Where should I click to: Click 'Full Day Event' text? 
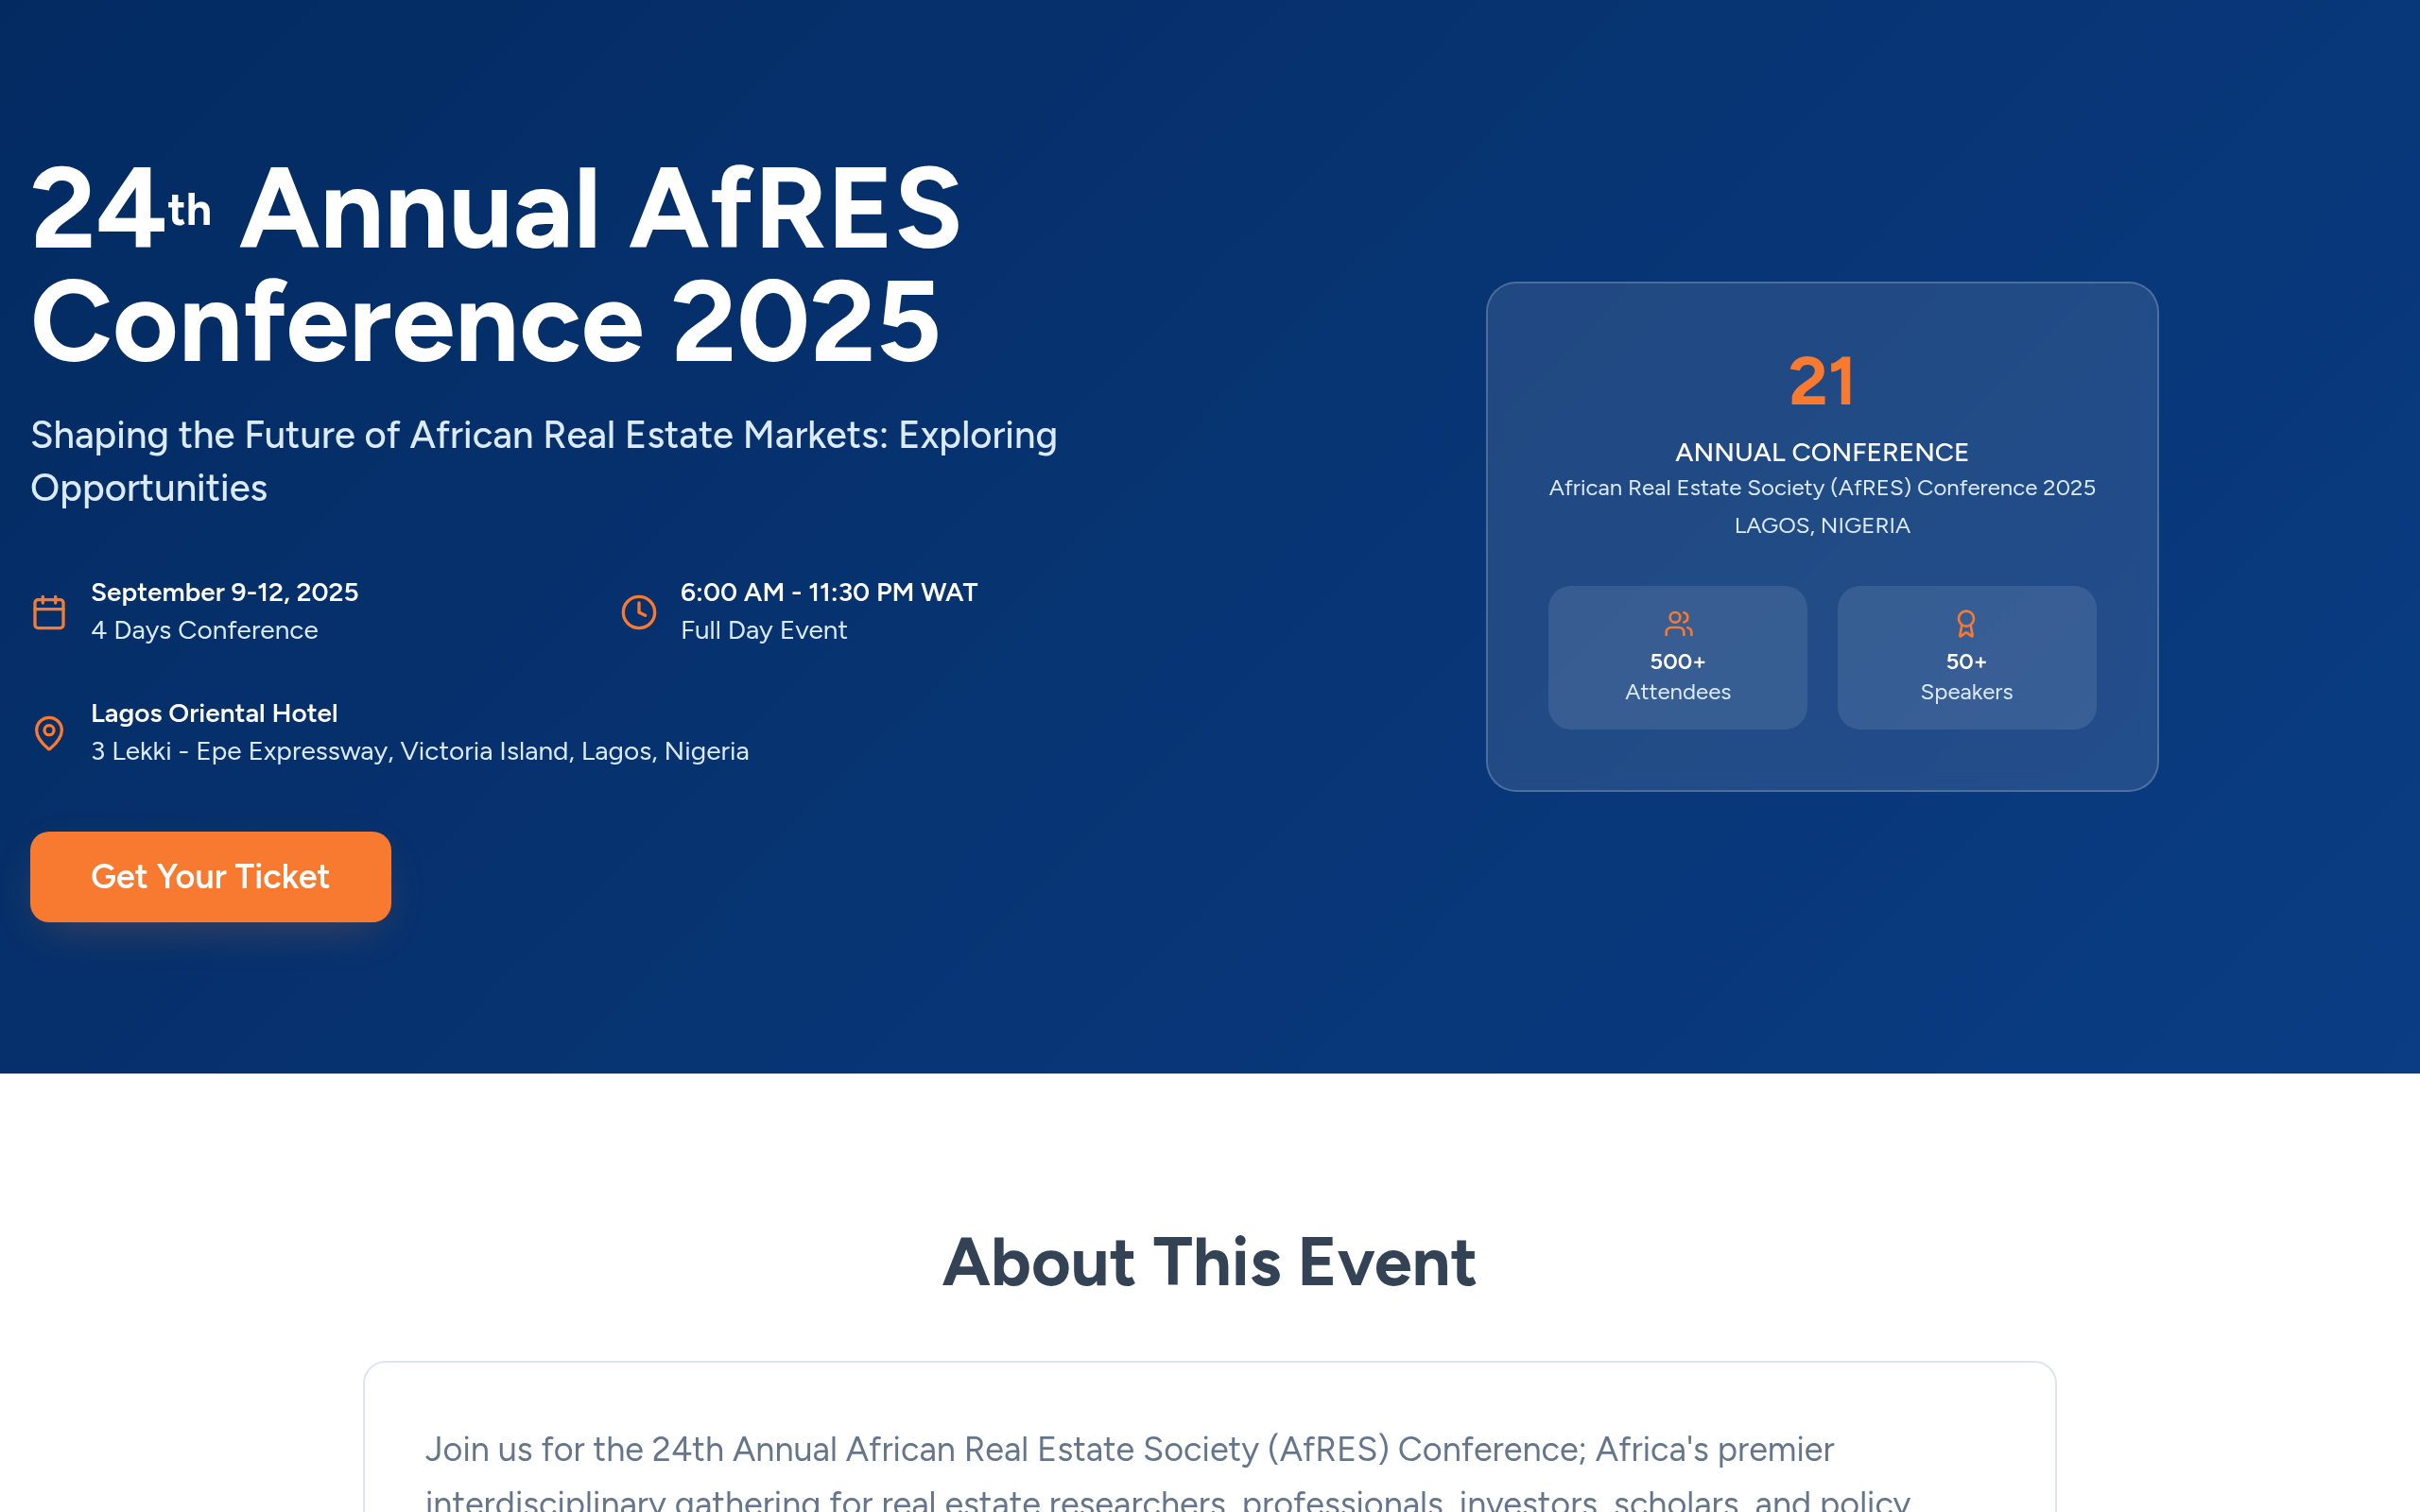coord(764,630)
